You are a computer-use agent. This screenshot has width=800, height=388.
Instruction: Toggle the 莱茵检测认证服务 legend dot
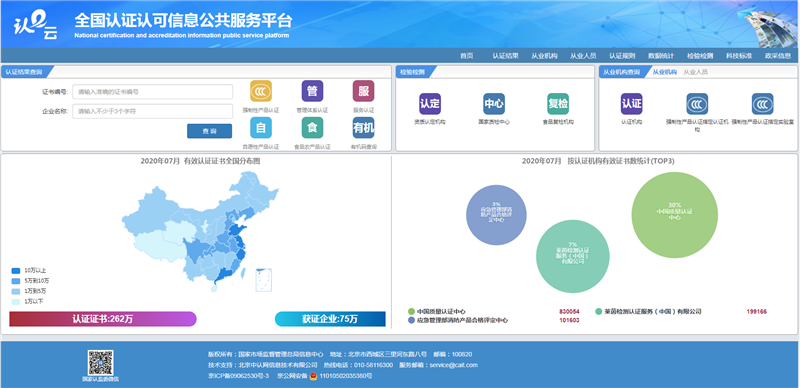pyautogui.click(x=598, y=311)
